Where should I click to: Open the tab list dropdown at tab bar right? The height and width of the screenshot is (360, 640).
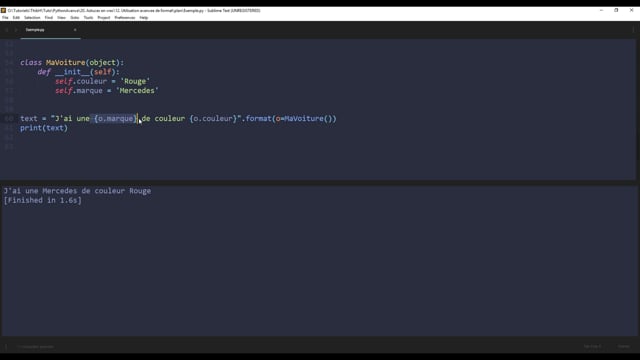[633, 30]
